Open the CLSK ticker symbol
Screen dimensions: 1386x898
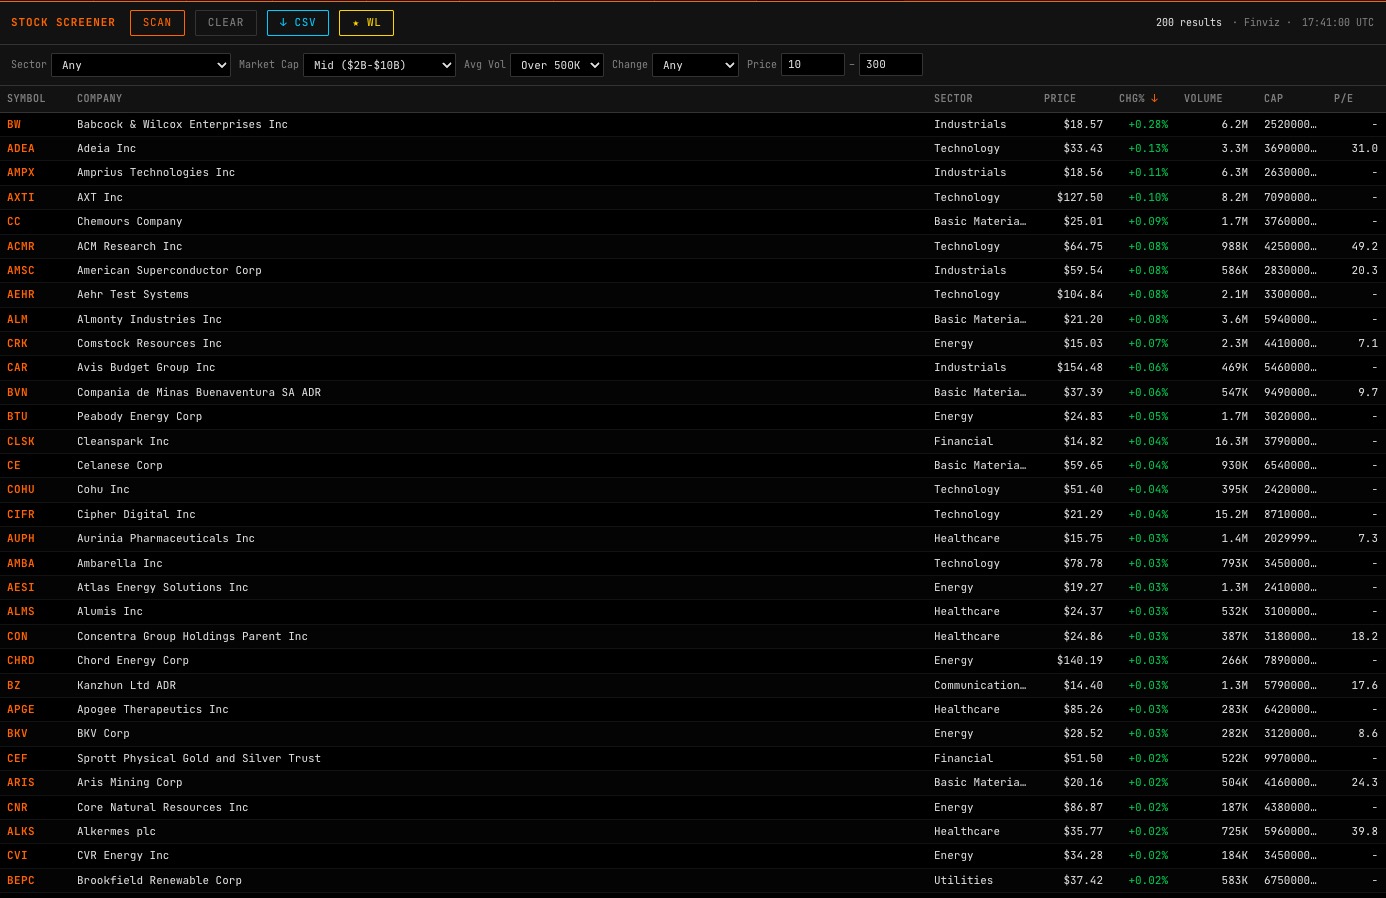21,442
